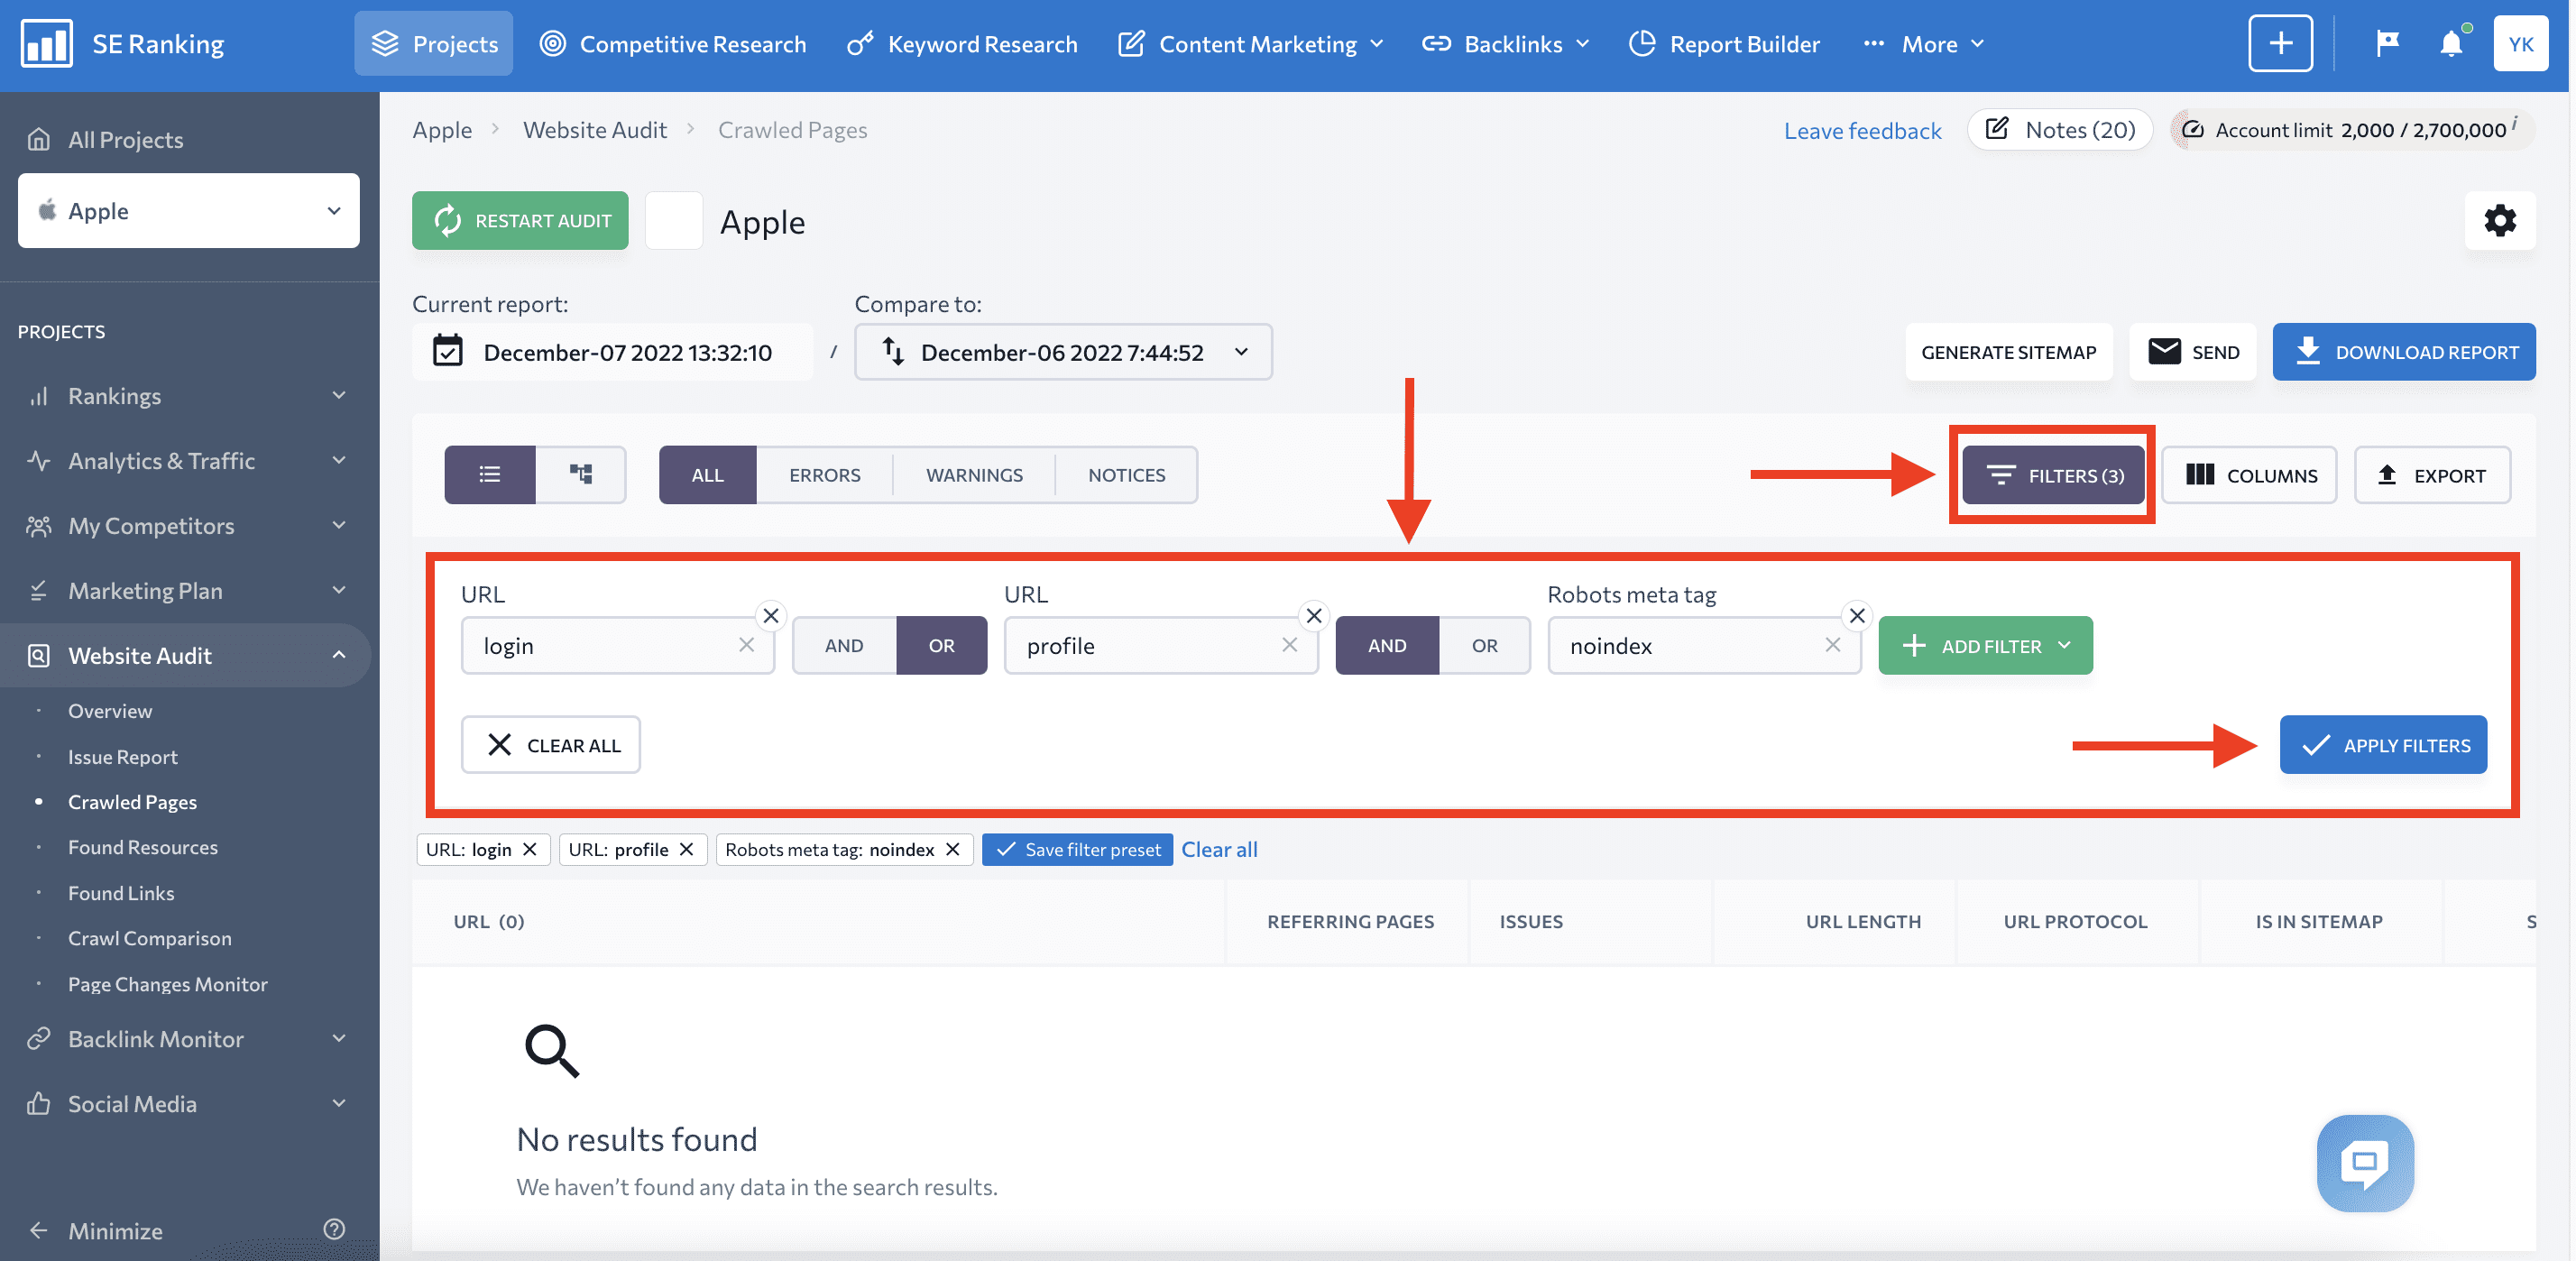This screenshot has width=2576, height=1261.
Task: Select OR between login and profile filters
Action: [x=941, y=645]
